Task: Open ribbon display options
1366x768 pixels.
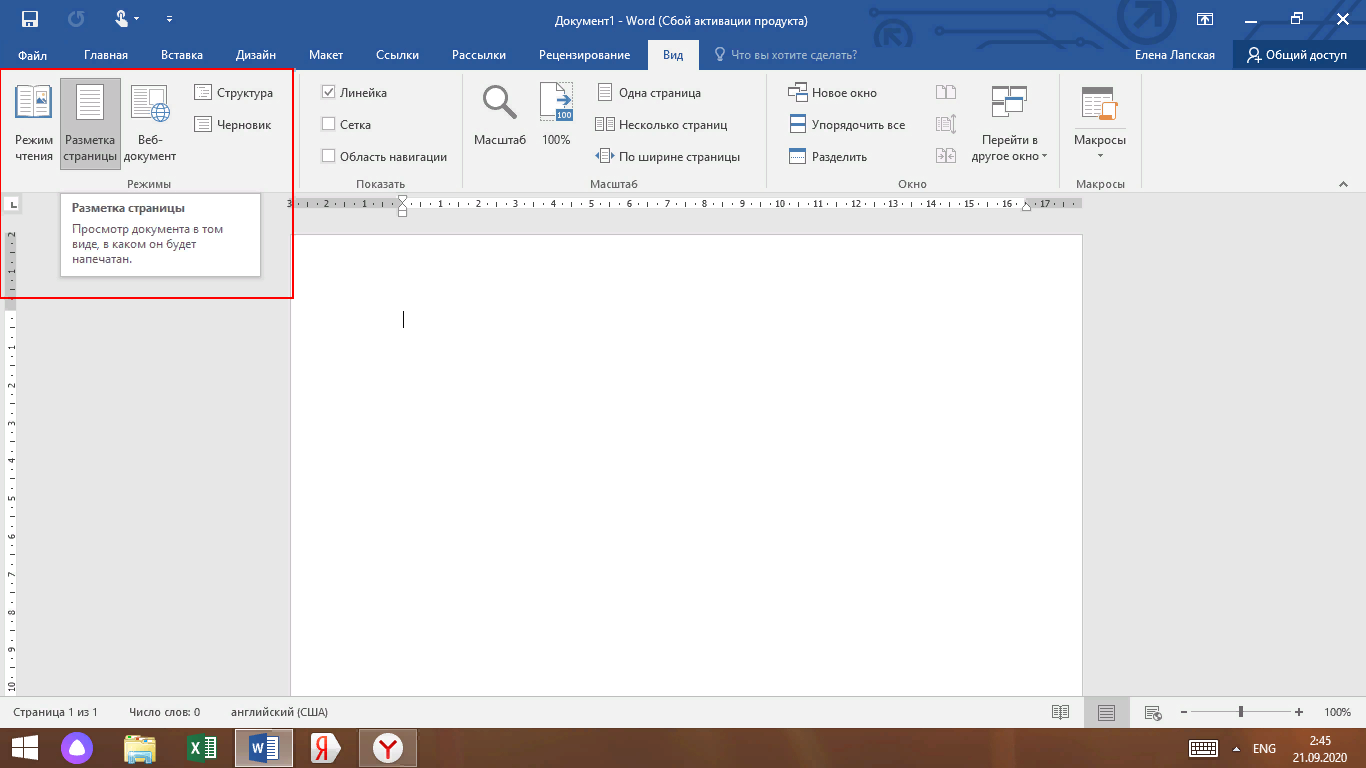Action: tap(1205, 19)
